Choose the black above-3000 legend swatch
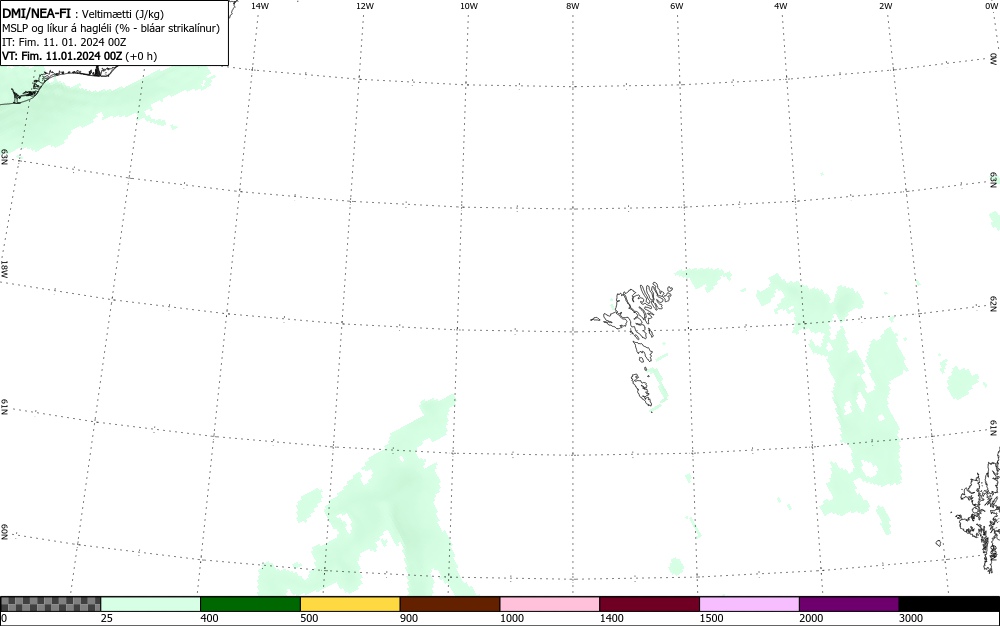This screenshot has width=1000, height=626. (949, 604)
